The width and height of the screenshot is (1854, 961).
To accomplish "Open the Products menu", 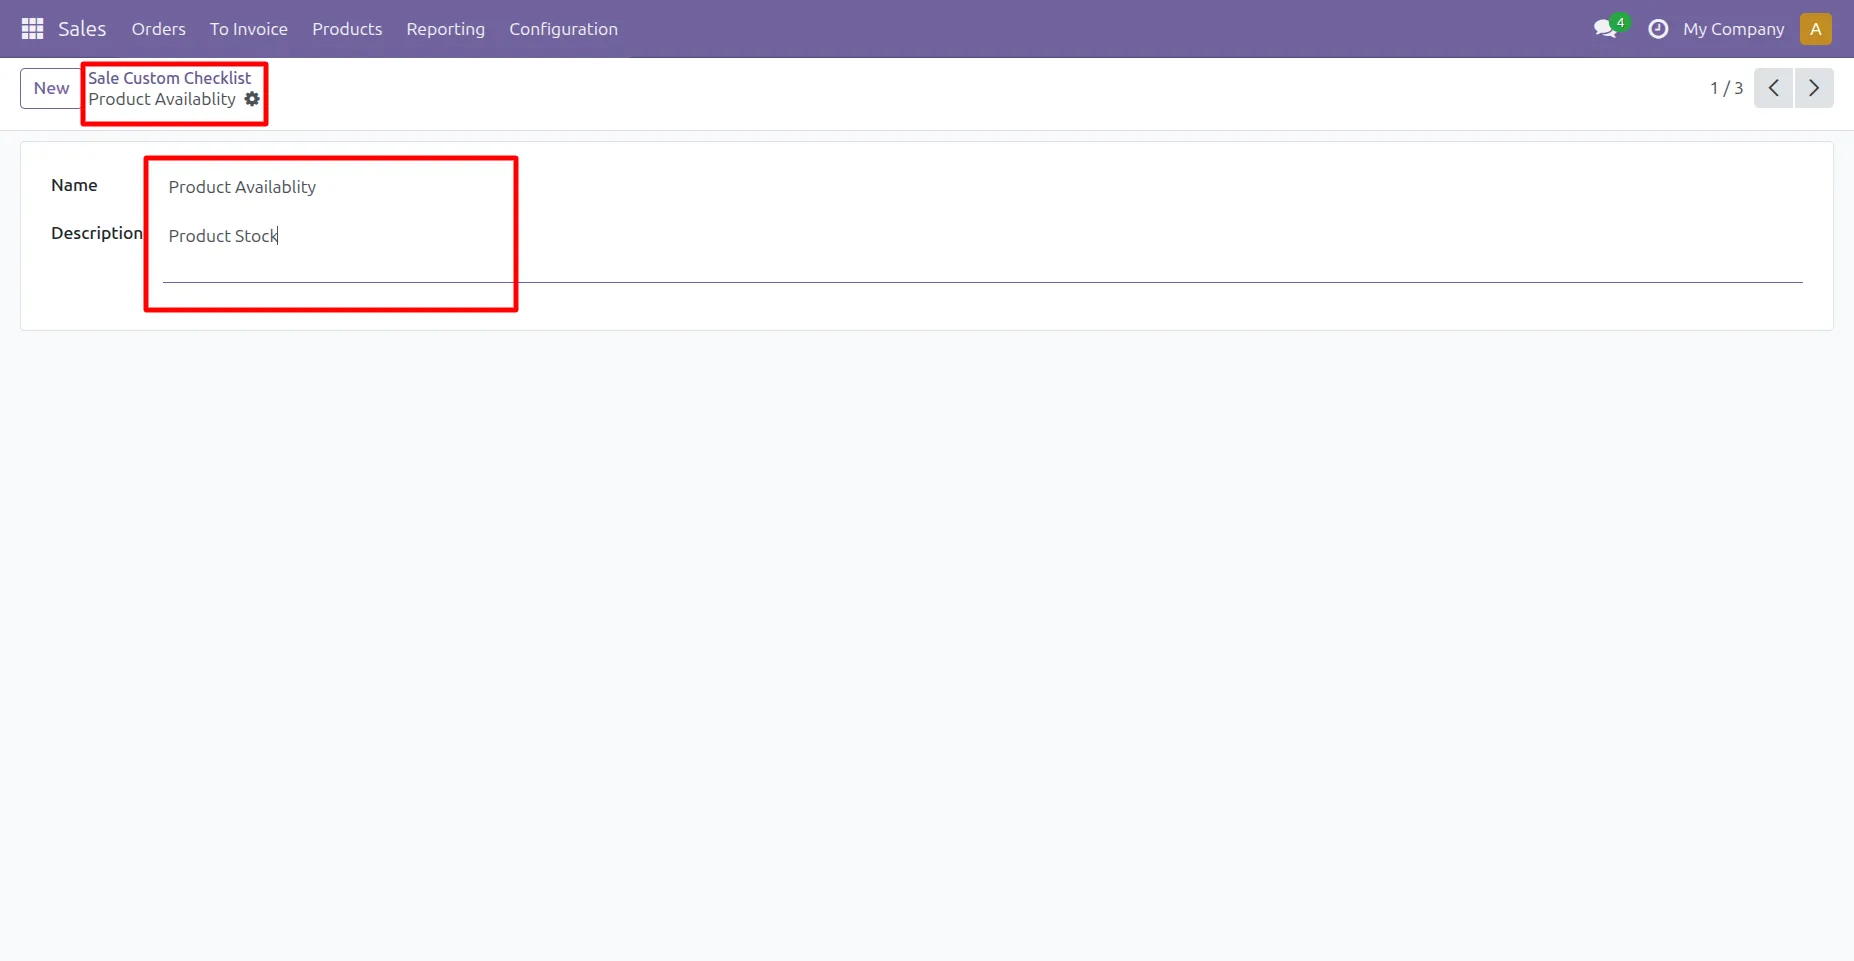I will 347,29.
